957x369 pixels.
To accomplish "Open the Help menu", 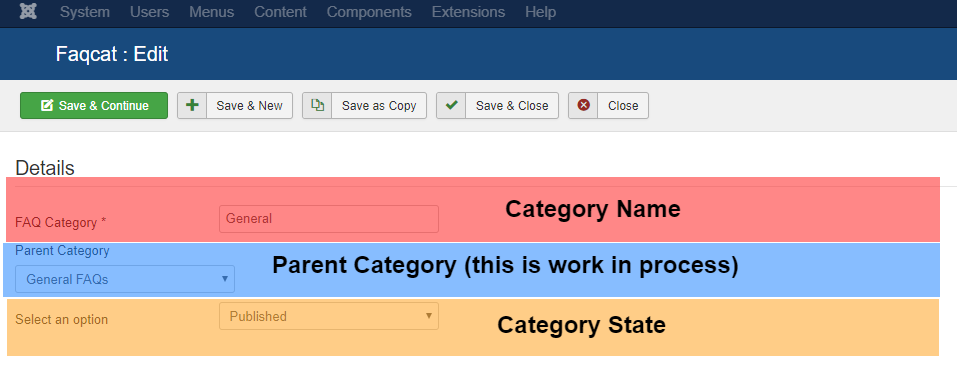I will 540,12.
